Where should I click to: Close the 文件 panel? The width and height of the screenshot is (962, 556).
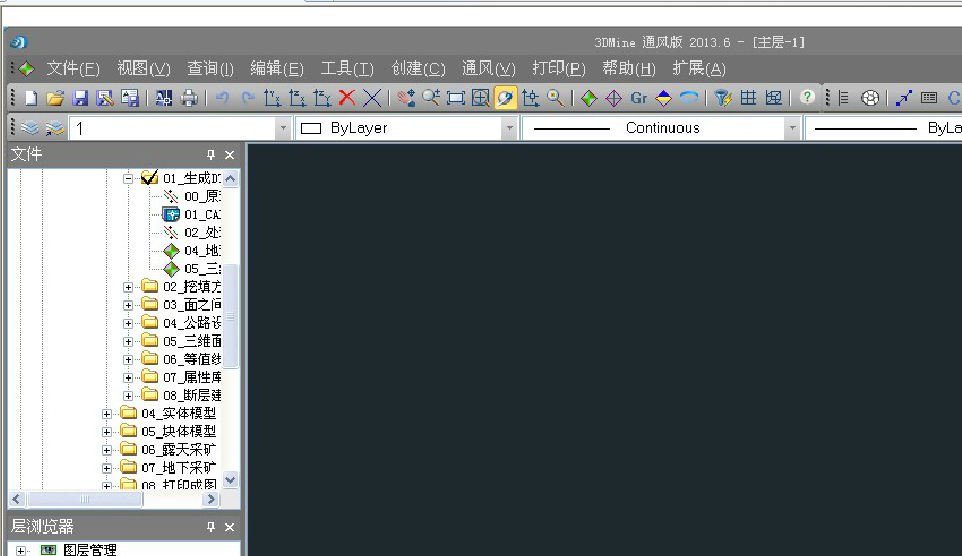tap(229, 155)
